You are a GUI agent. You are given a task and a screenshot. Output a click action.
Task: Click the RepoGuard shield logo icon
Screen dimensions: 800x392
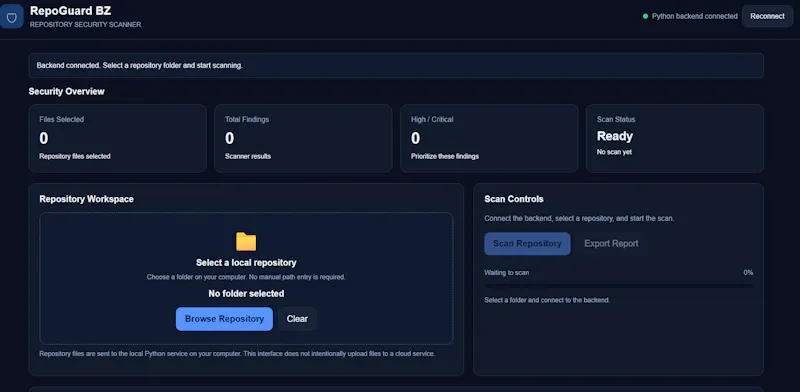pos(11,16)
